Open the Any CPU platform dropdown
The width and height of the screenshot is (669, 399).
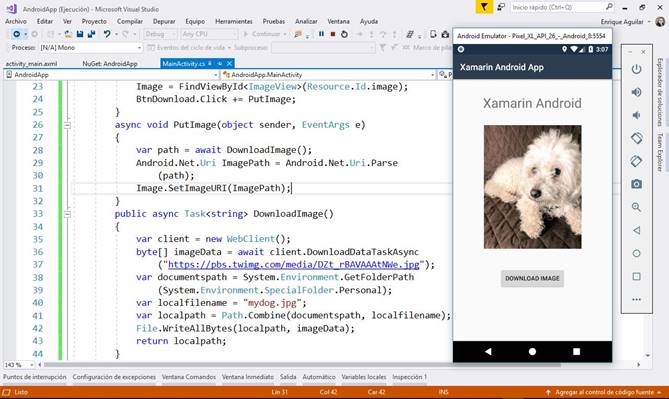[x=209, y=34]
